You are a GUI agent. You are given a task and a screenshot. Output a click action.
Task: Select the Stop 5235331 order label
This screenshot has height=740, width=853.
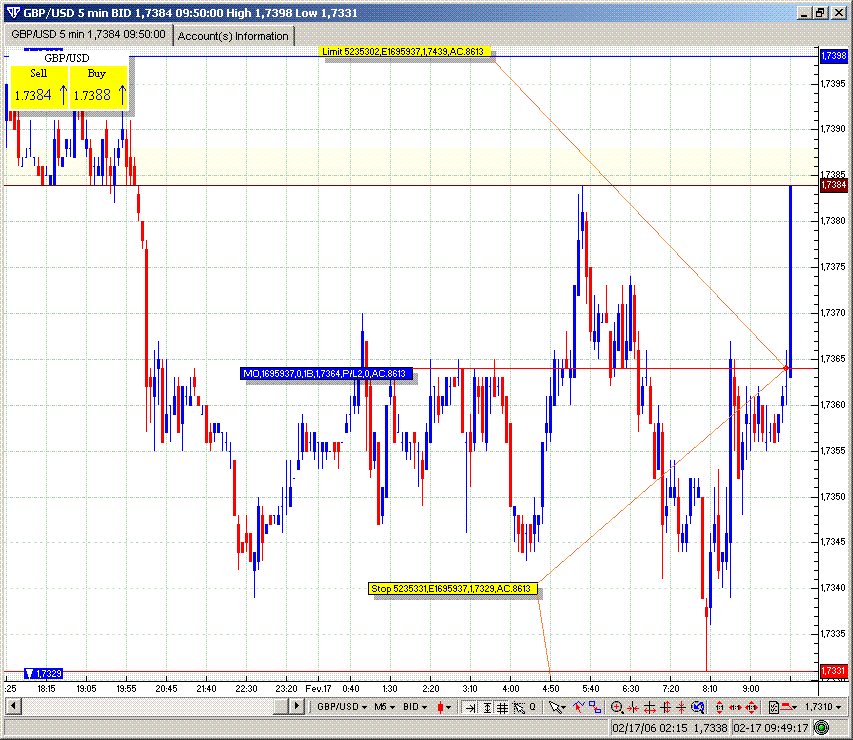pyautogui.click(x=453, y=588)
